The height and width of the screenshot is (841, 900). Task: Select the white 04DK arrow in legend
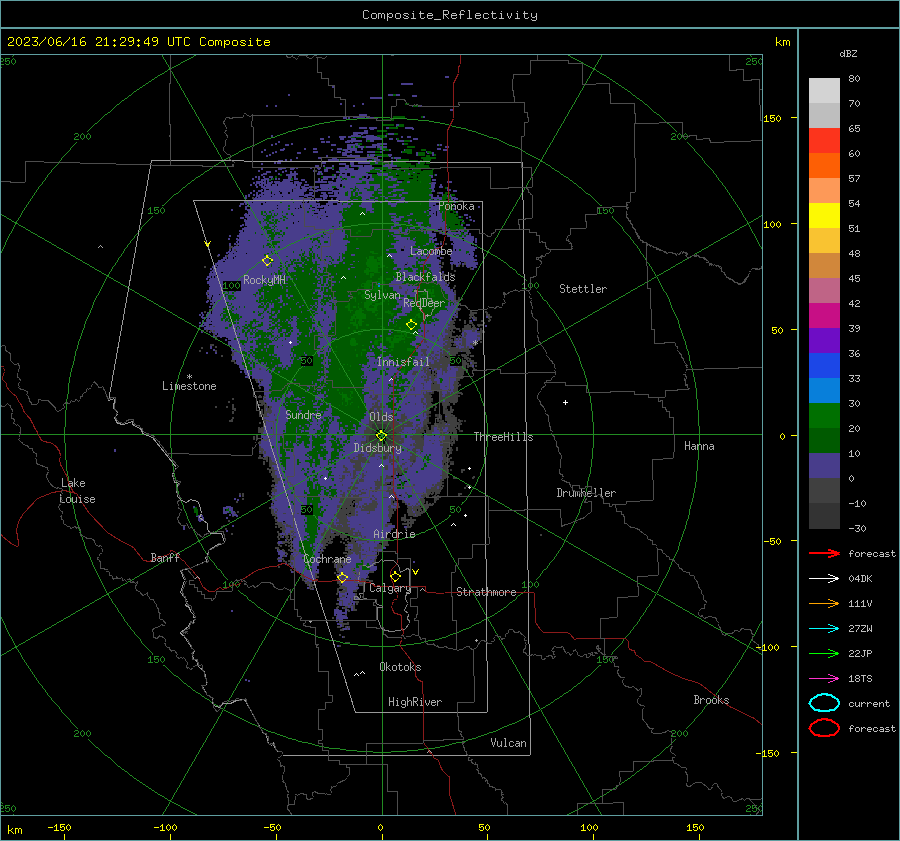[x=824, y=578]
